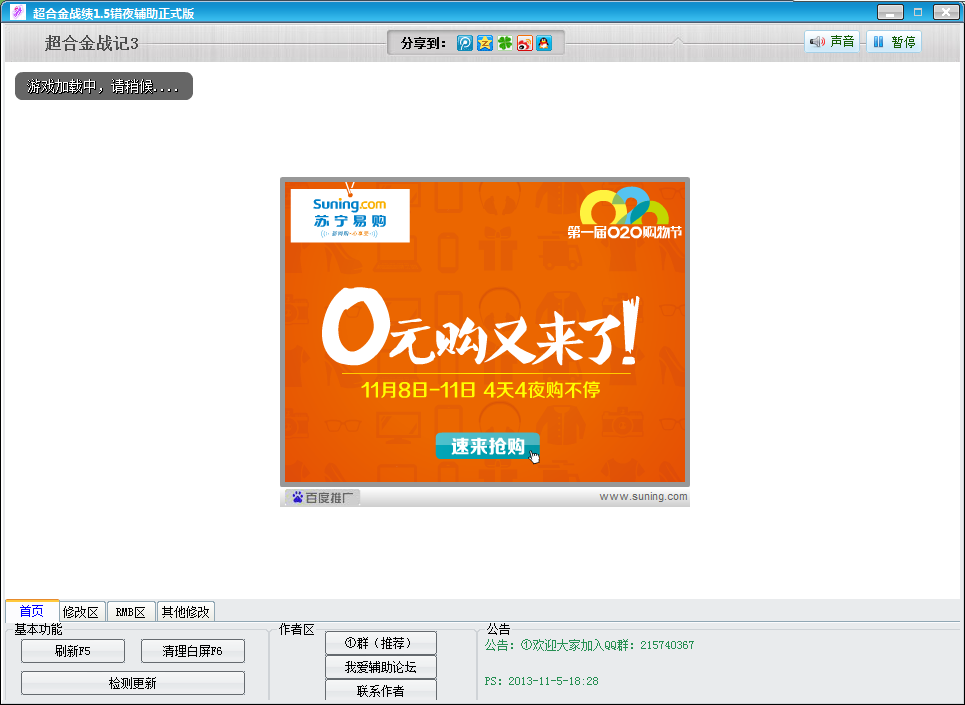Screen dimensions: 965x705
Task: Close the 超合金战绩 window
Action: click(946, 12)
